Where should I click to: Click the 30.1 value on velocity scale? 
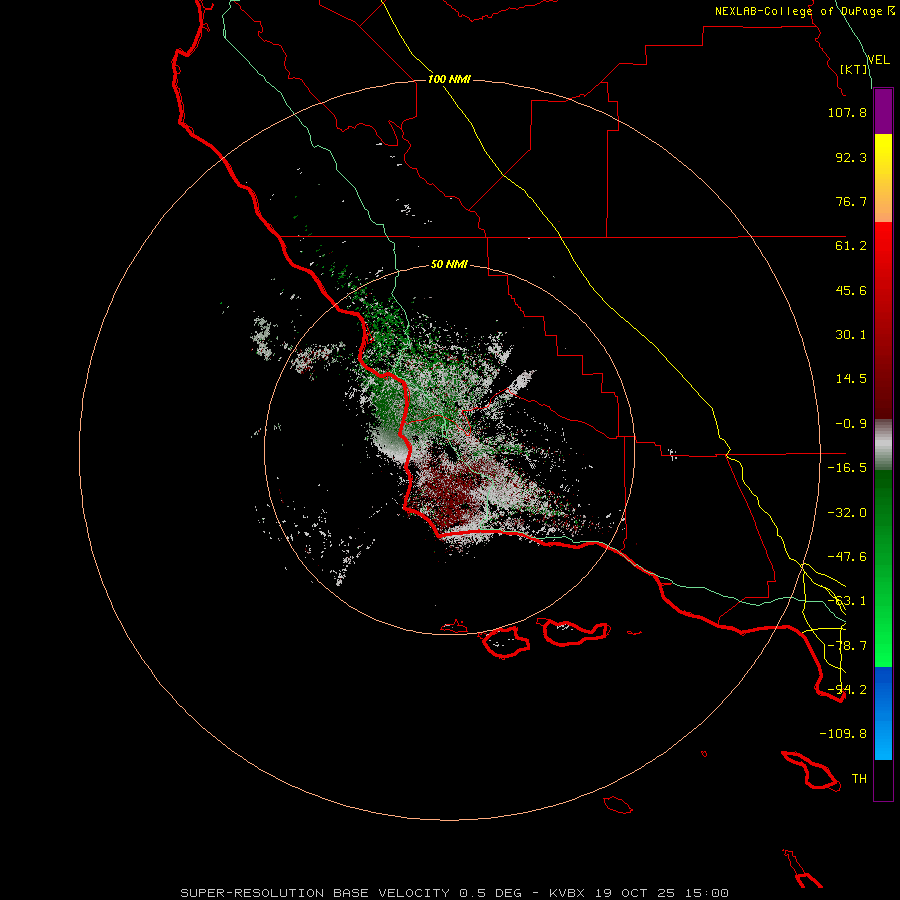(x=851, y=335)
